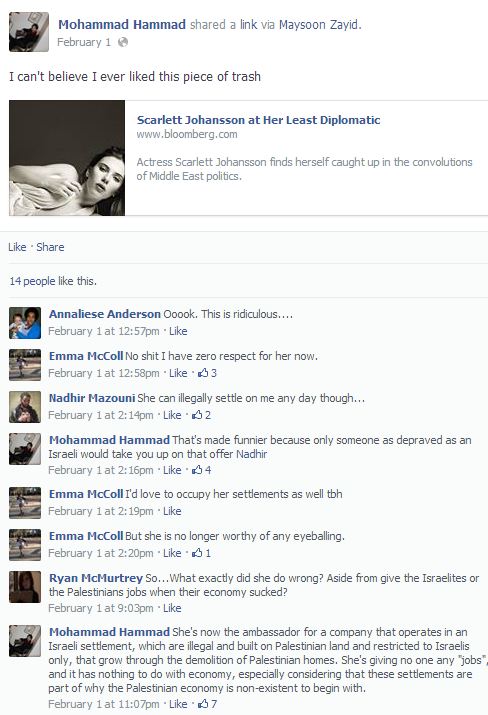Open Mohammad Hammad's post profile picture
Viewport: 488px width, 715px height.
pyautogui.click(x=29, y=32)
